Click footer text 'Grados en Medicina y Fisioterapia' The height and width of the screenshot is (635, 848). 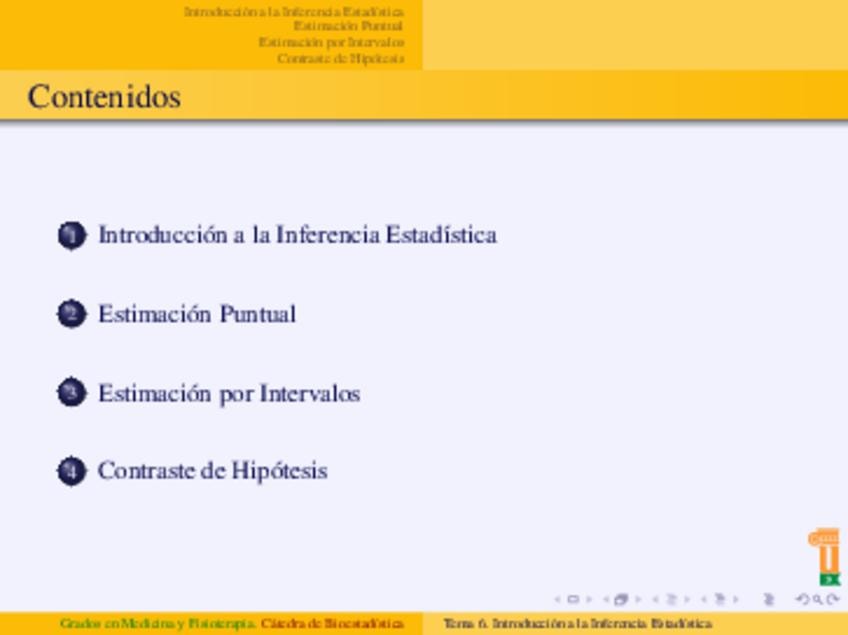[157, 624]
